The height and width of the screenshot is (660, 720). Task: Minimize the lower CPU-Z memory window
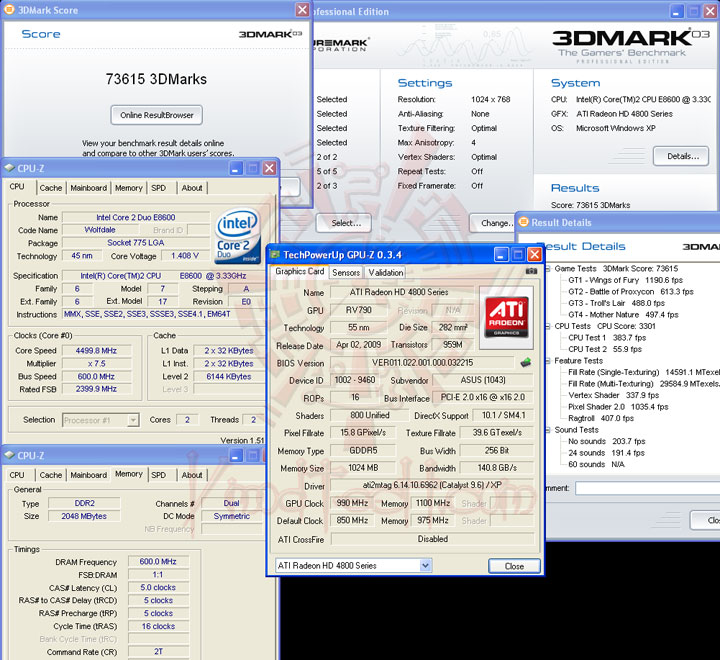pos(236,455)
